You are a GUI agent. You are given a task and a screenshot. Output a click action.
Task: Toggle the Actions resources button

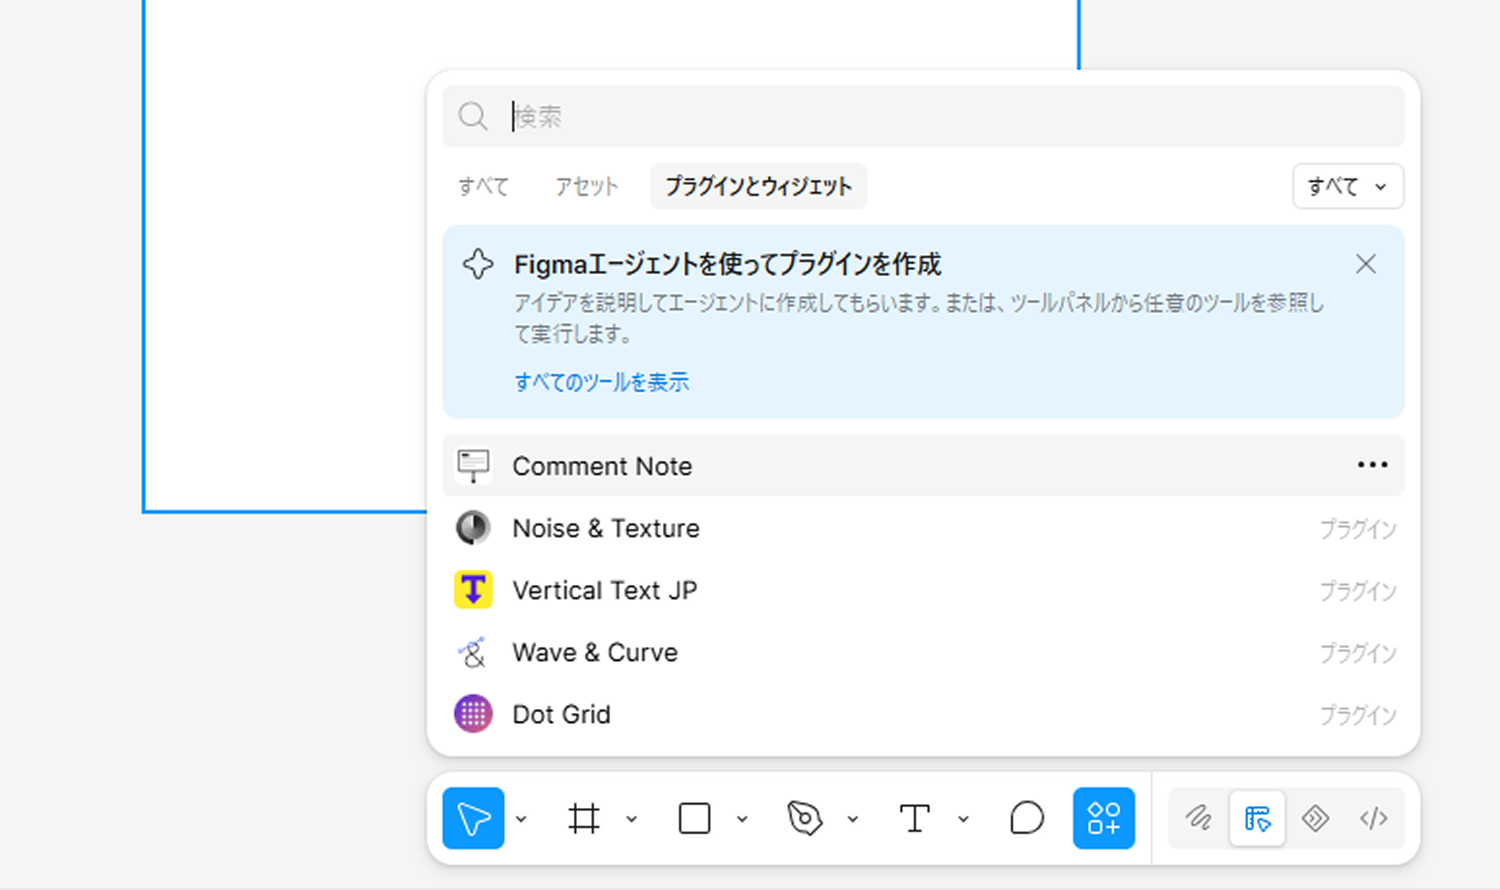1104,818
